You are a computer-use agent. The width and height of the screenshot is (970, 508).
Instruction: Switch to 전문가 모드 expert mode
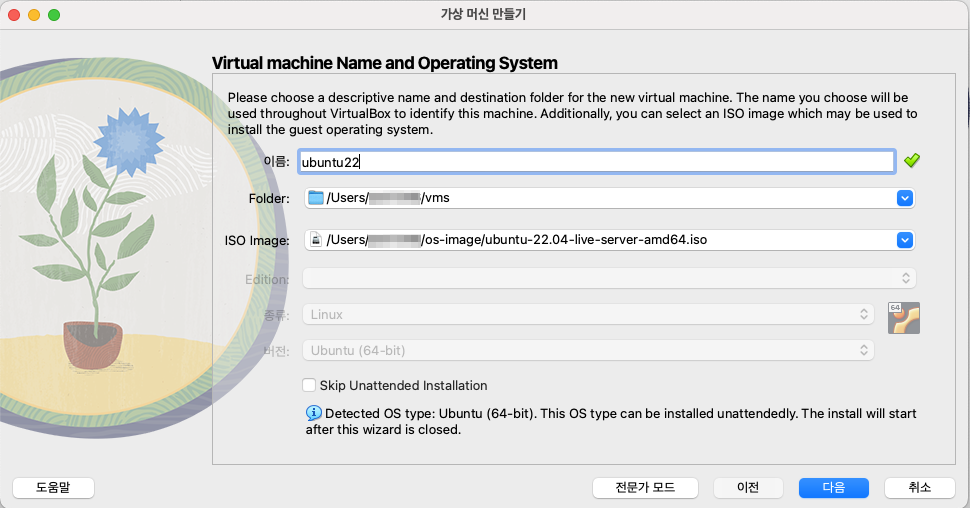(645, 488)
